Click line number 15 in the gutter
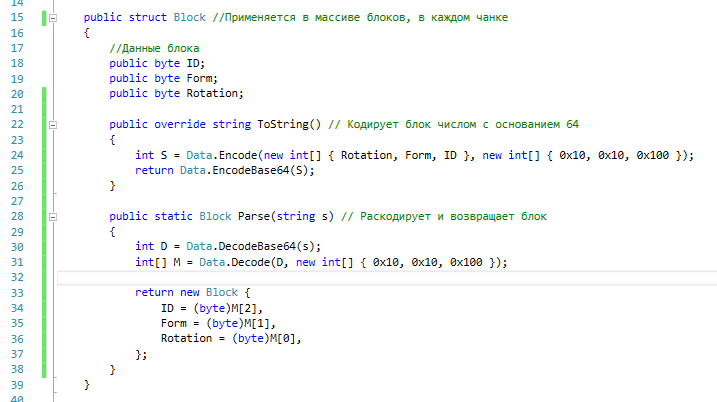 point(17,17)
